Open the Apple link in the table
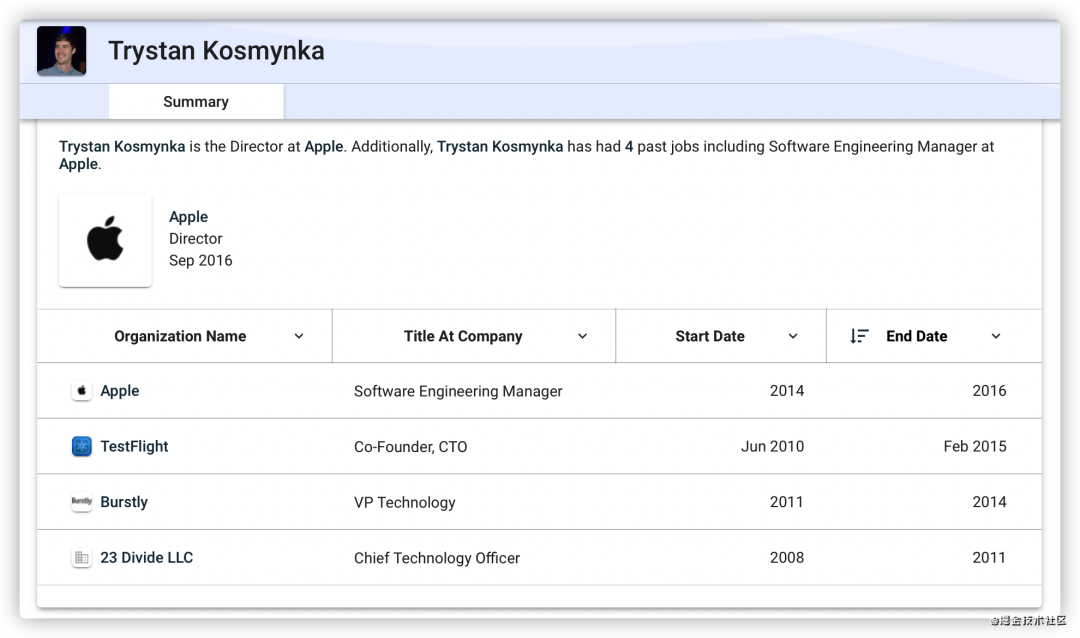Viewport: 1080px width, 638px height. click(x=120, y=391)
